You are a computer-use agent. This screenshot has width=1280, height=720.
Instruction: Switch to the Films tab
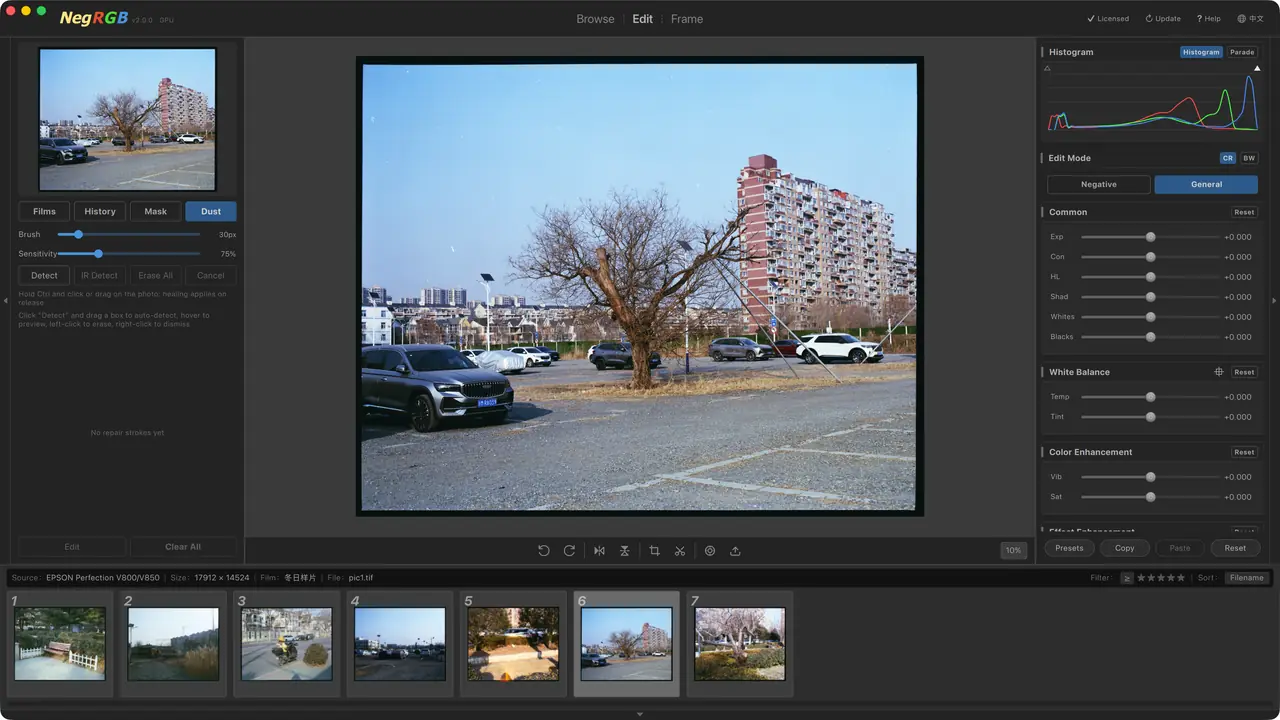[44, 211]
